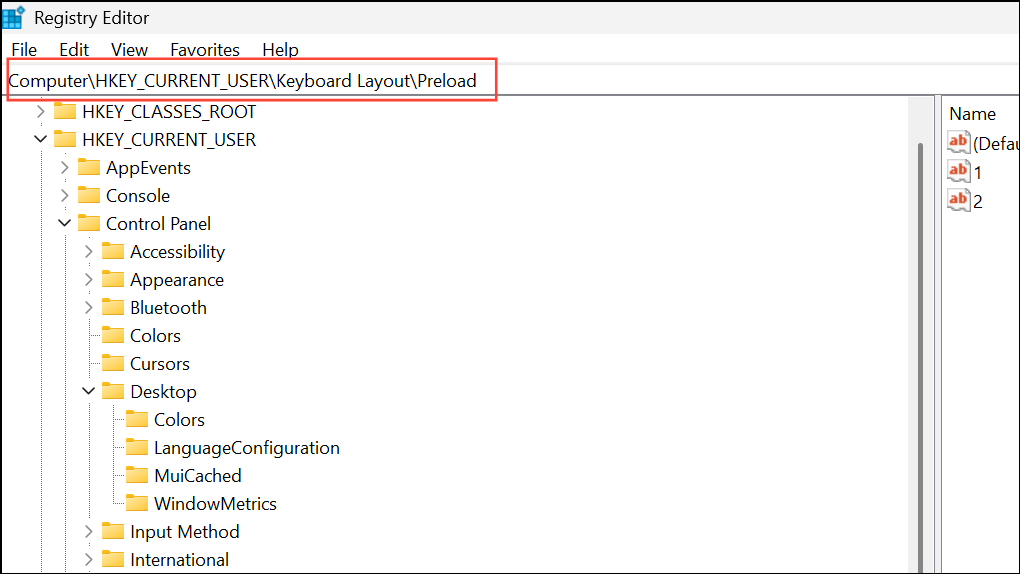Click the MuiCached folder icon

(137, 474)
